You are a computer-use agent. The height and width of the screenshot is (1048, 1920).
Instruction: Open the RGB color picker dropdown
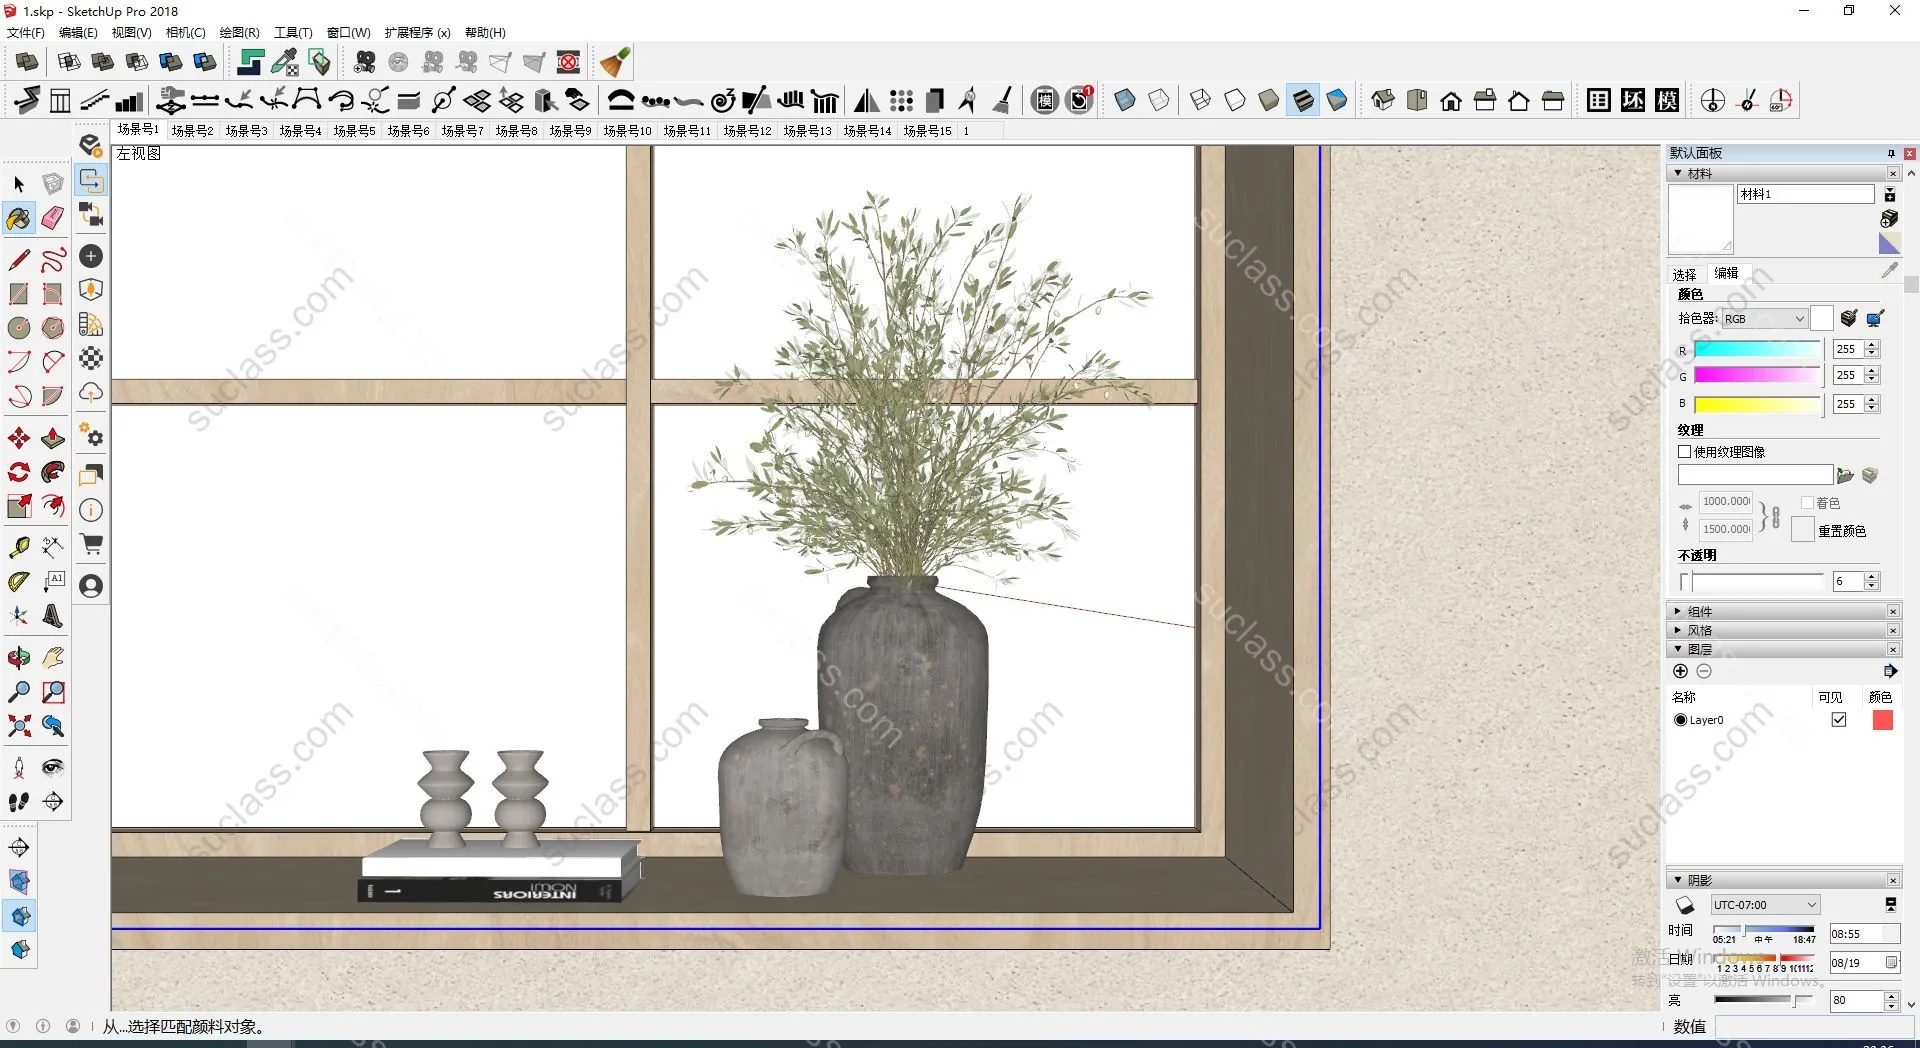1764,319
